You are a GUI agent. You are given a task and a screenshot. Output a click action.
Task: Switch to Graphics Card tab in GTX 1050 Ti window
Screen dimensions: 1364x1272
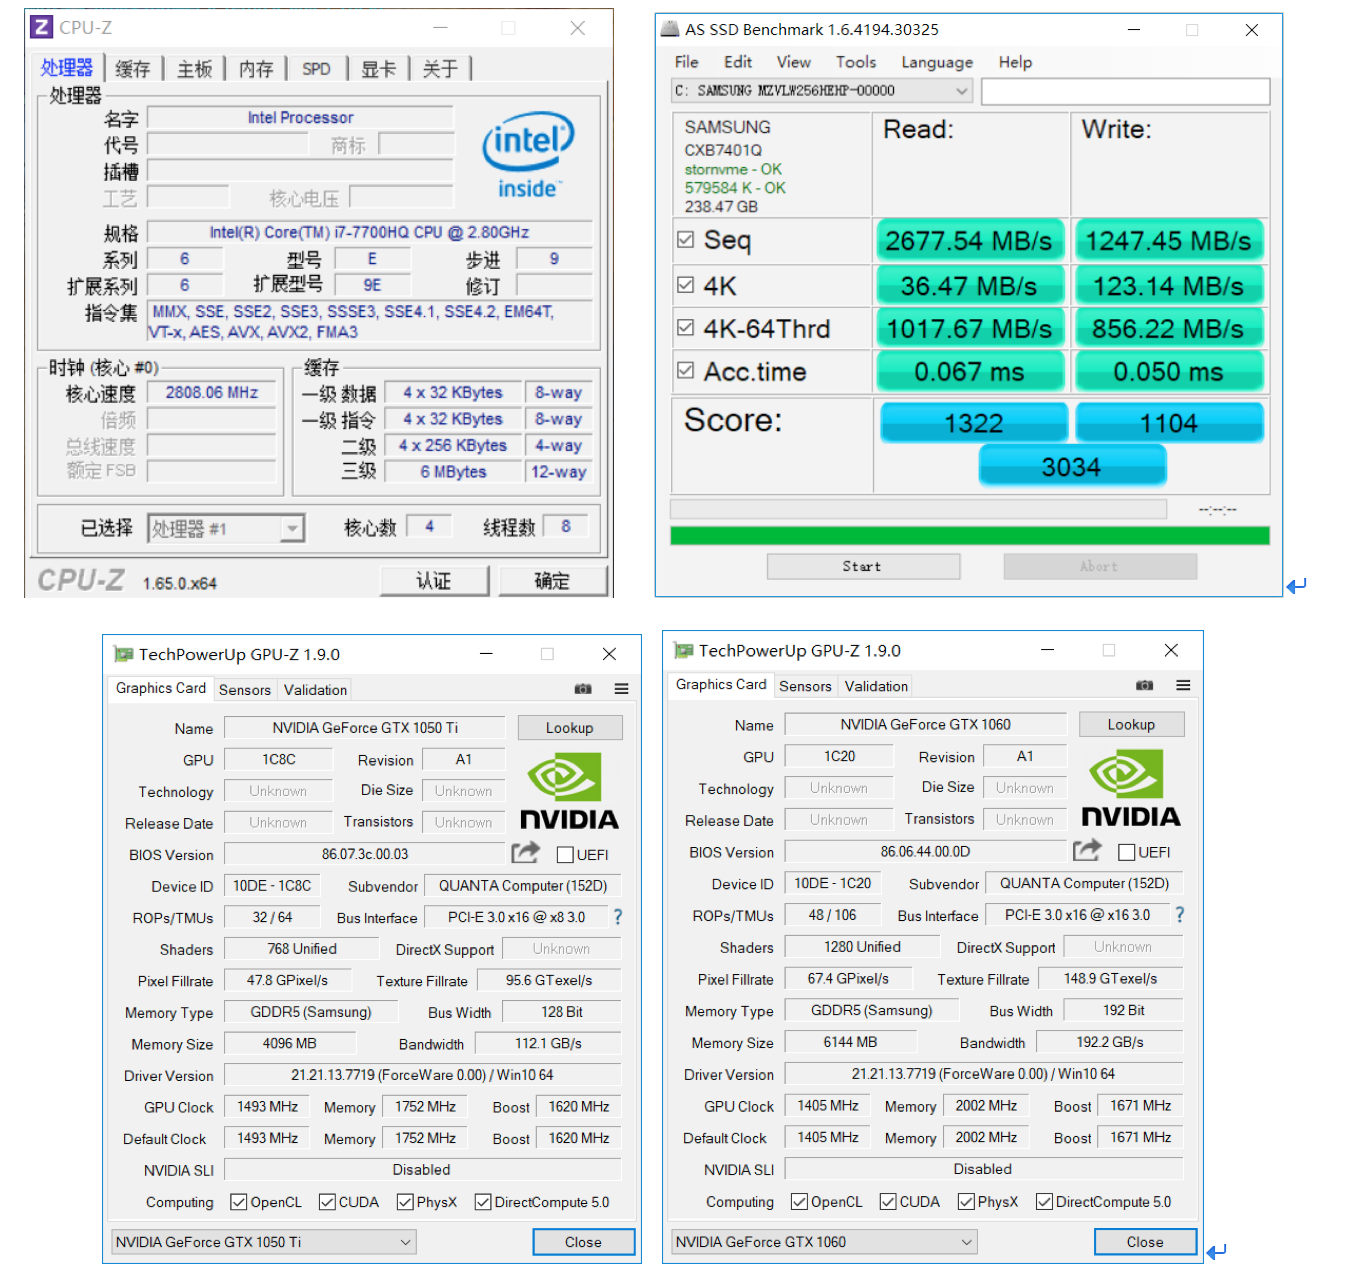[160, 688]
